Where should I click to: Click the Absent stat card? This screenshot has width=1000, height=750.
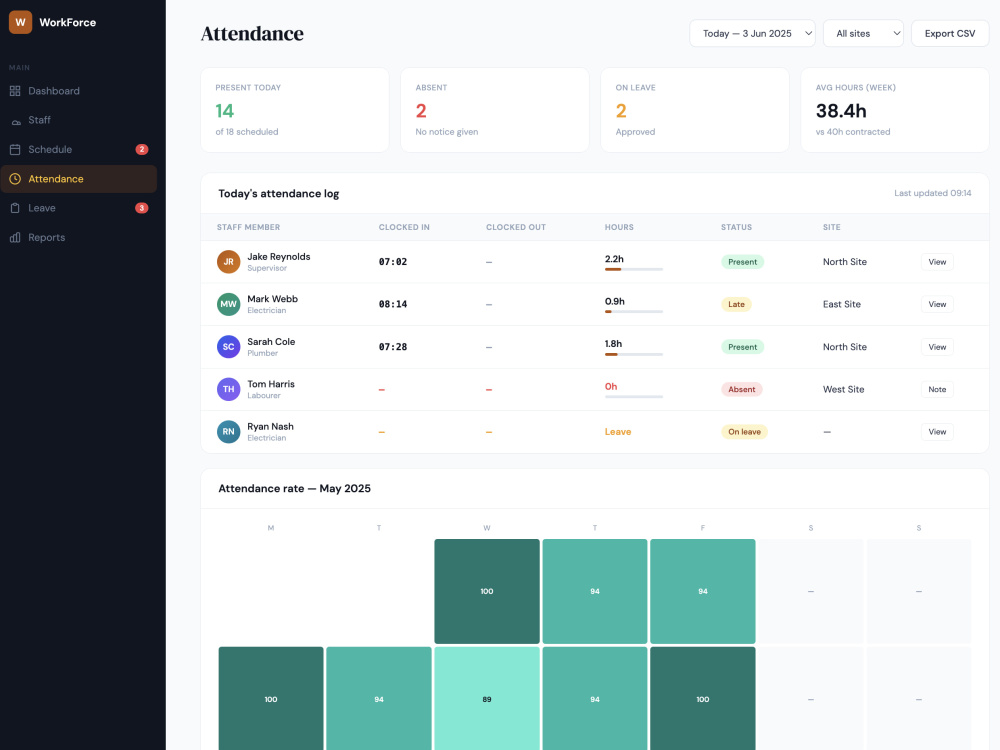(495, 110)
